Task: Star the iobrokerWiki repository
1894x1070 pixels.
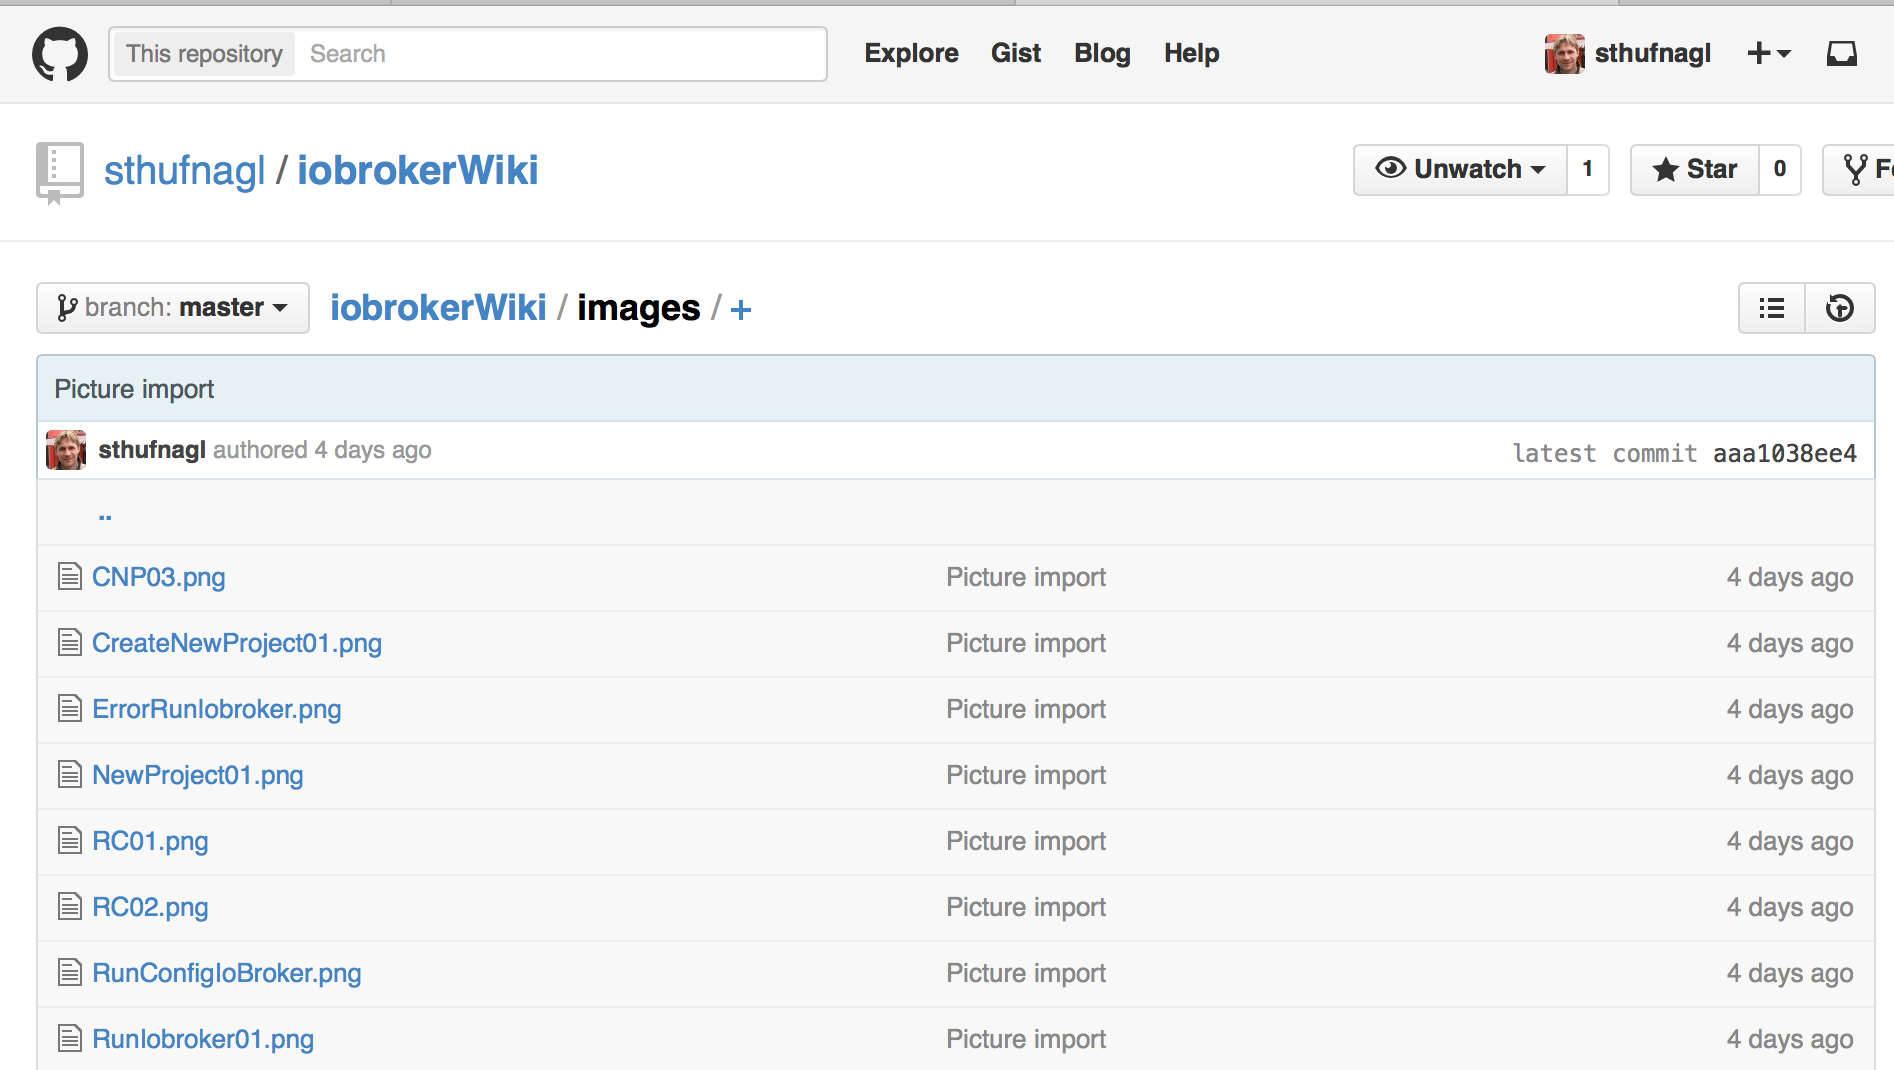Action: pos(1696,170)
